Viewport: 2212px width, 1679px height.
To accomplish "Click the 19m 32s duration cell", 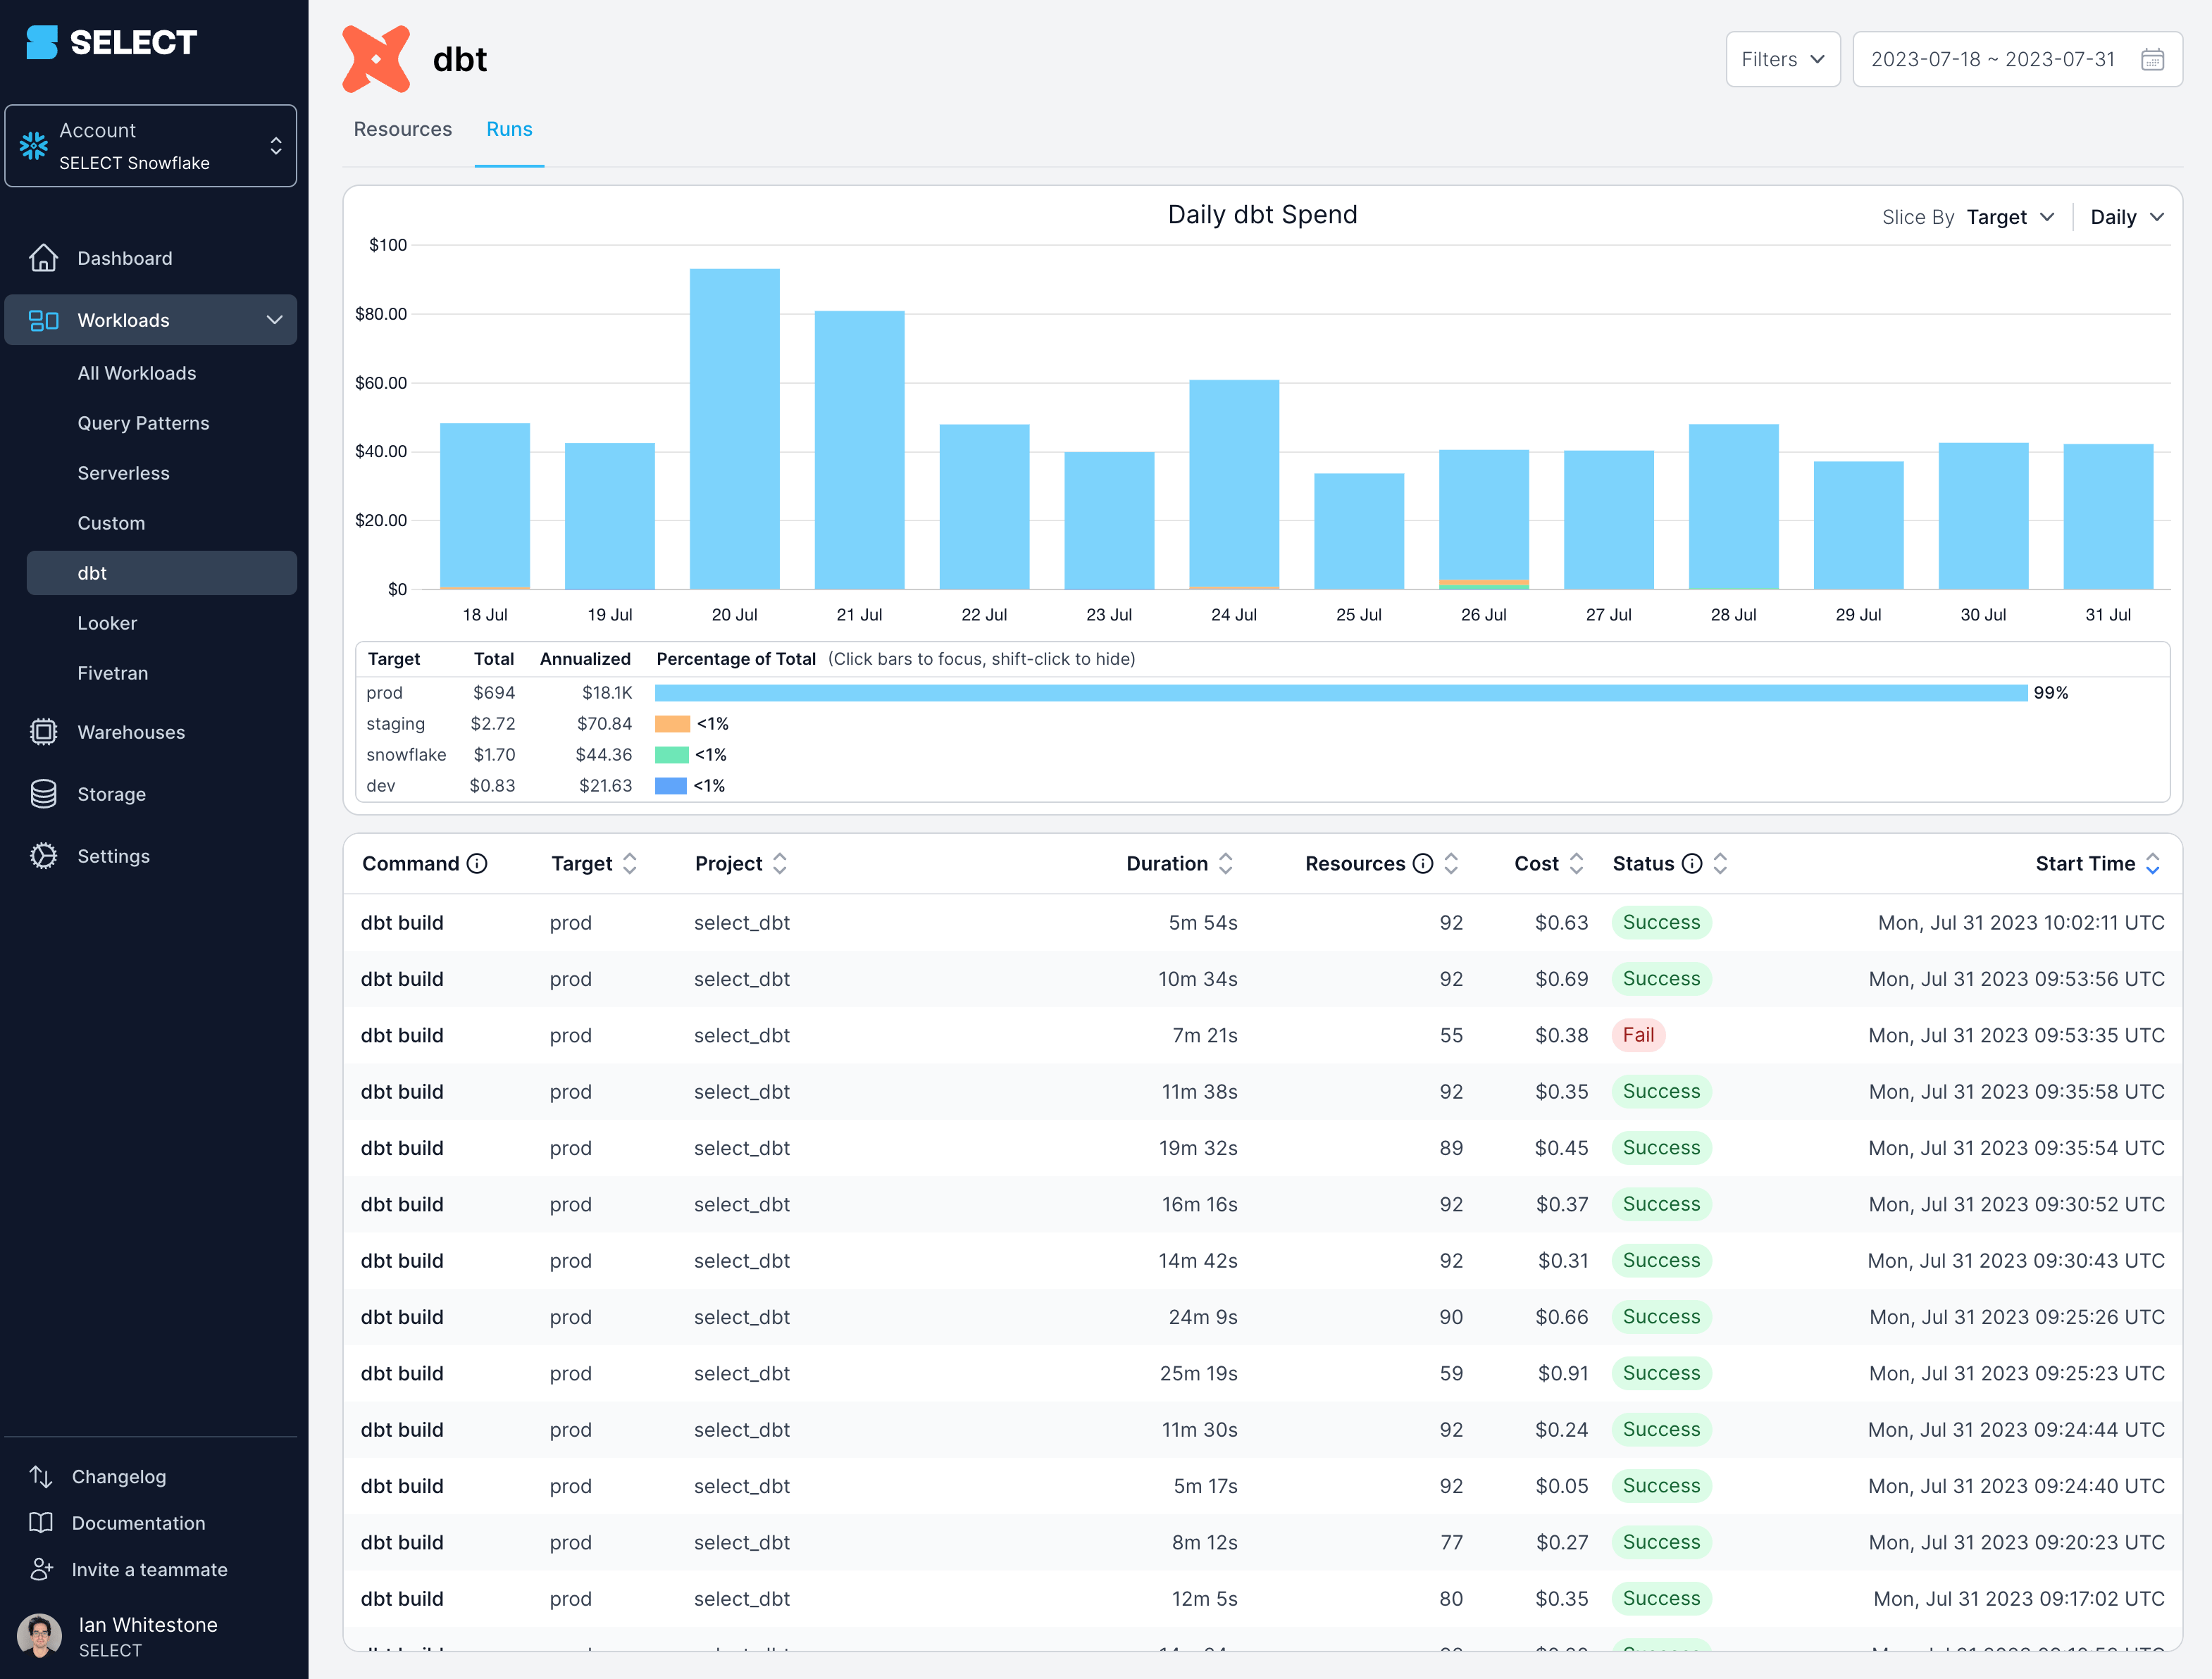I will [x=1198, y=1148].
